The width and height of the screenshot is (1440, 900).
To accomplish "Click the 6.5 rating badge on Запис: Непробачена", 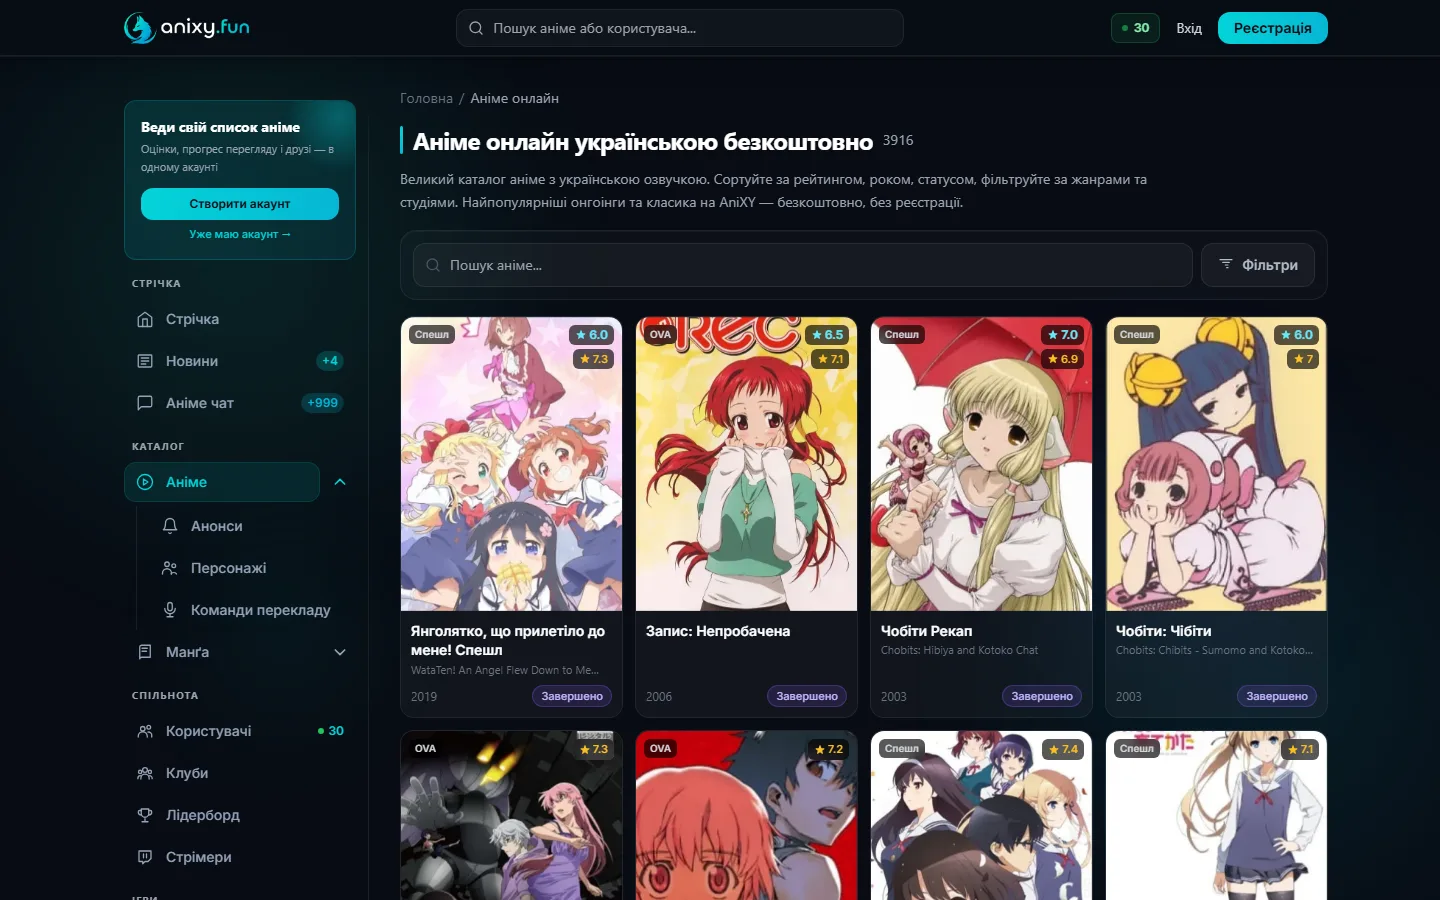I will point(827,335).
